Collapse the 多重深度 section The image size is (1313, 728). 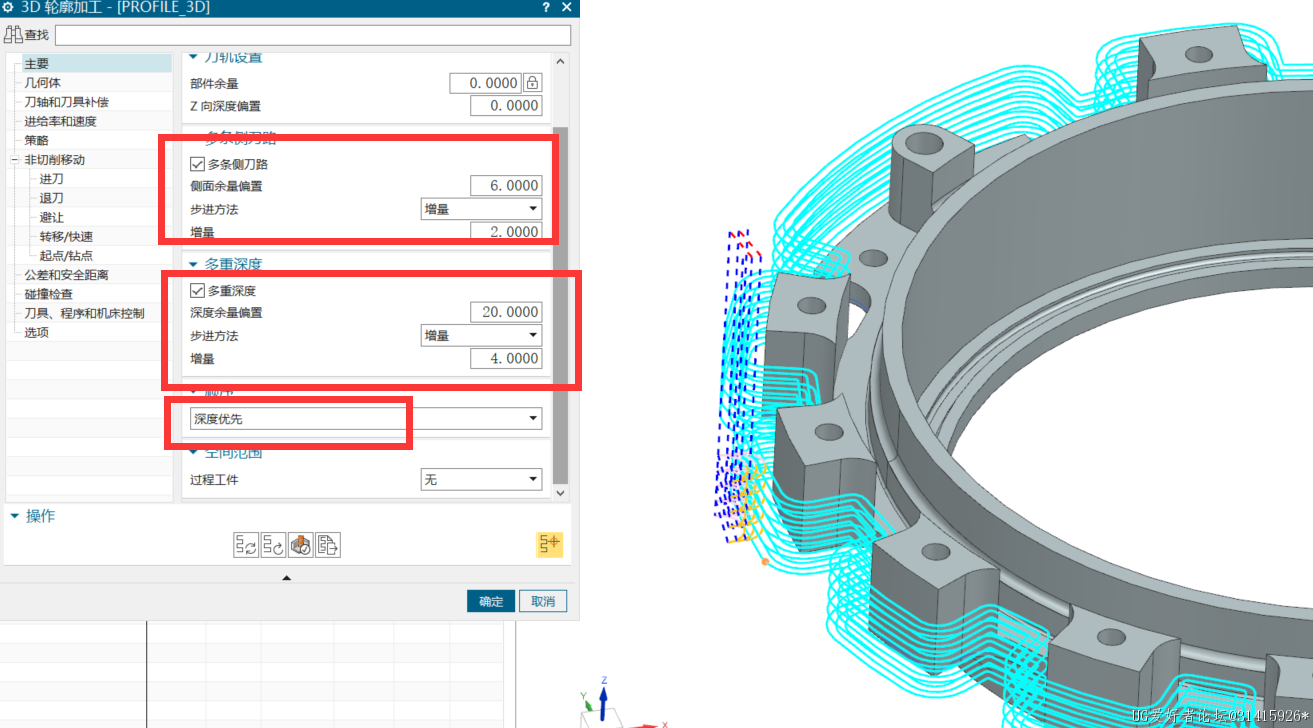(x=194, y=265)
